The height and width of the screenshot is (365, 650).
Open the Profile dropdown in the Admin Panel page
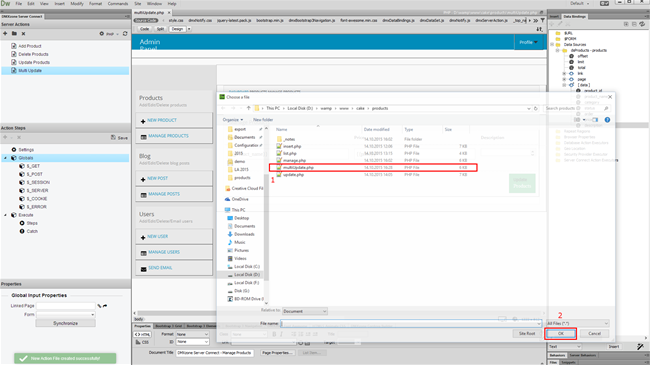pos(529,42)
